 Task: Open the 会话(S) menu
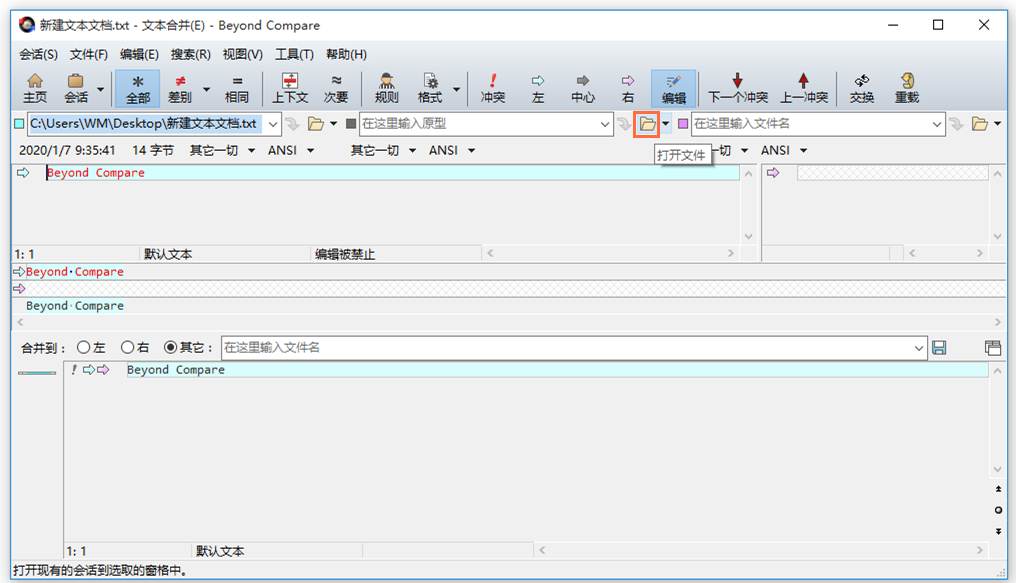coord(38,54)
